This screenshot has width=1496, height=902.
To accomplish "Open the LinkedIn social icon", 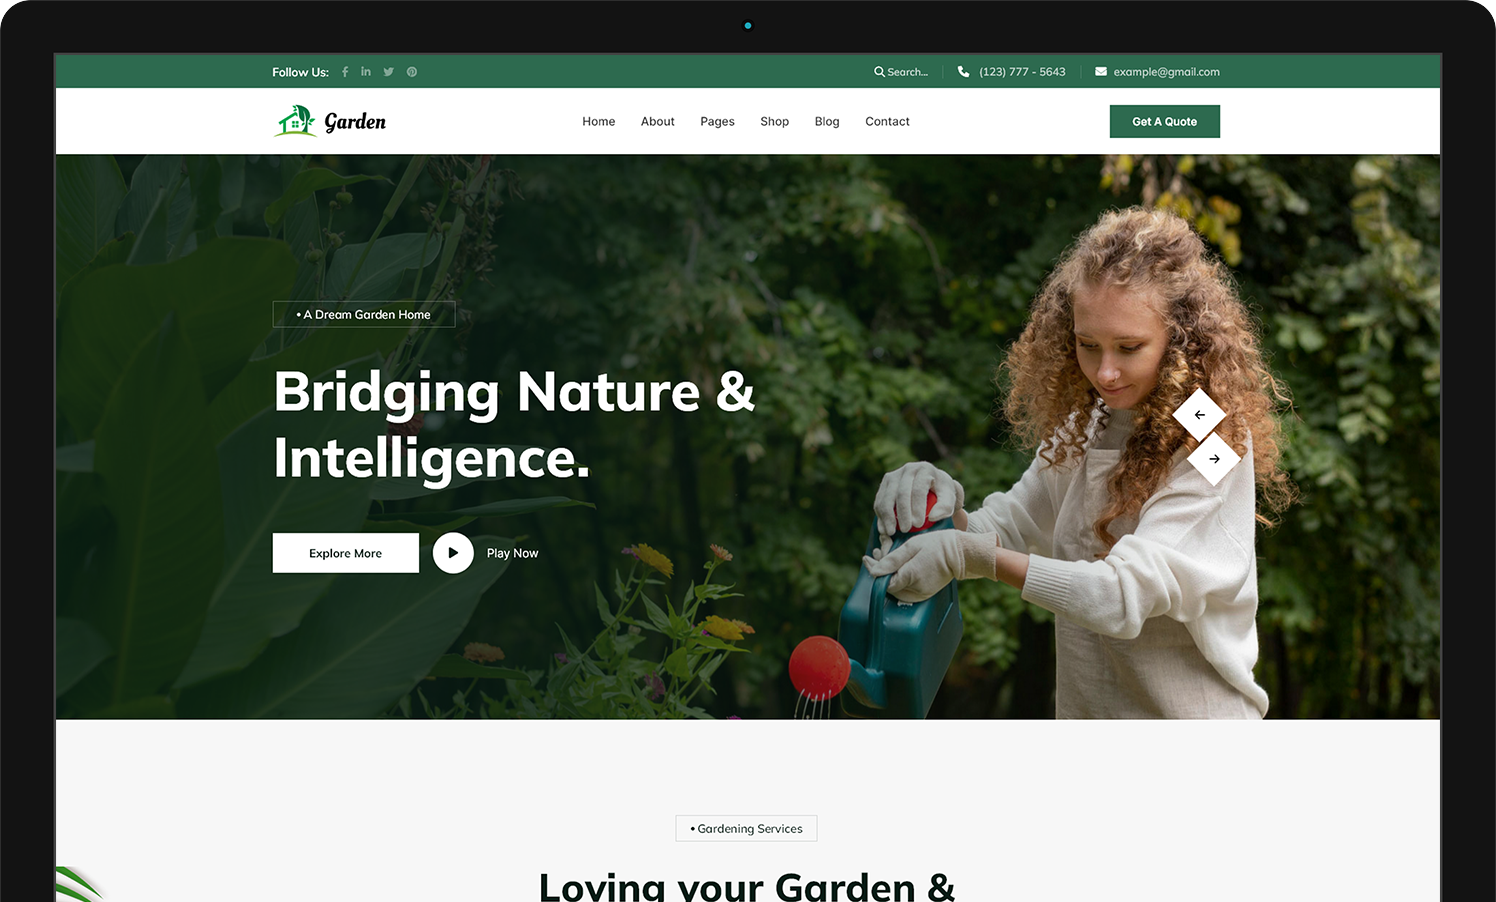I will point(366,72).
